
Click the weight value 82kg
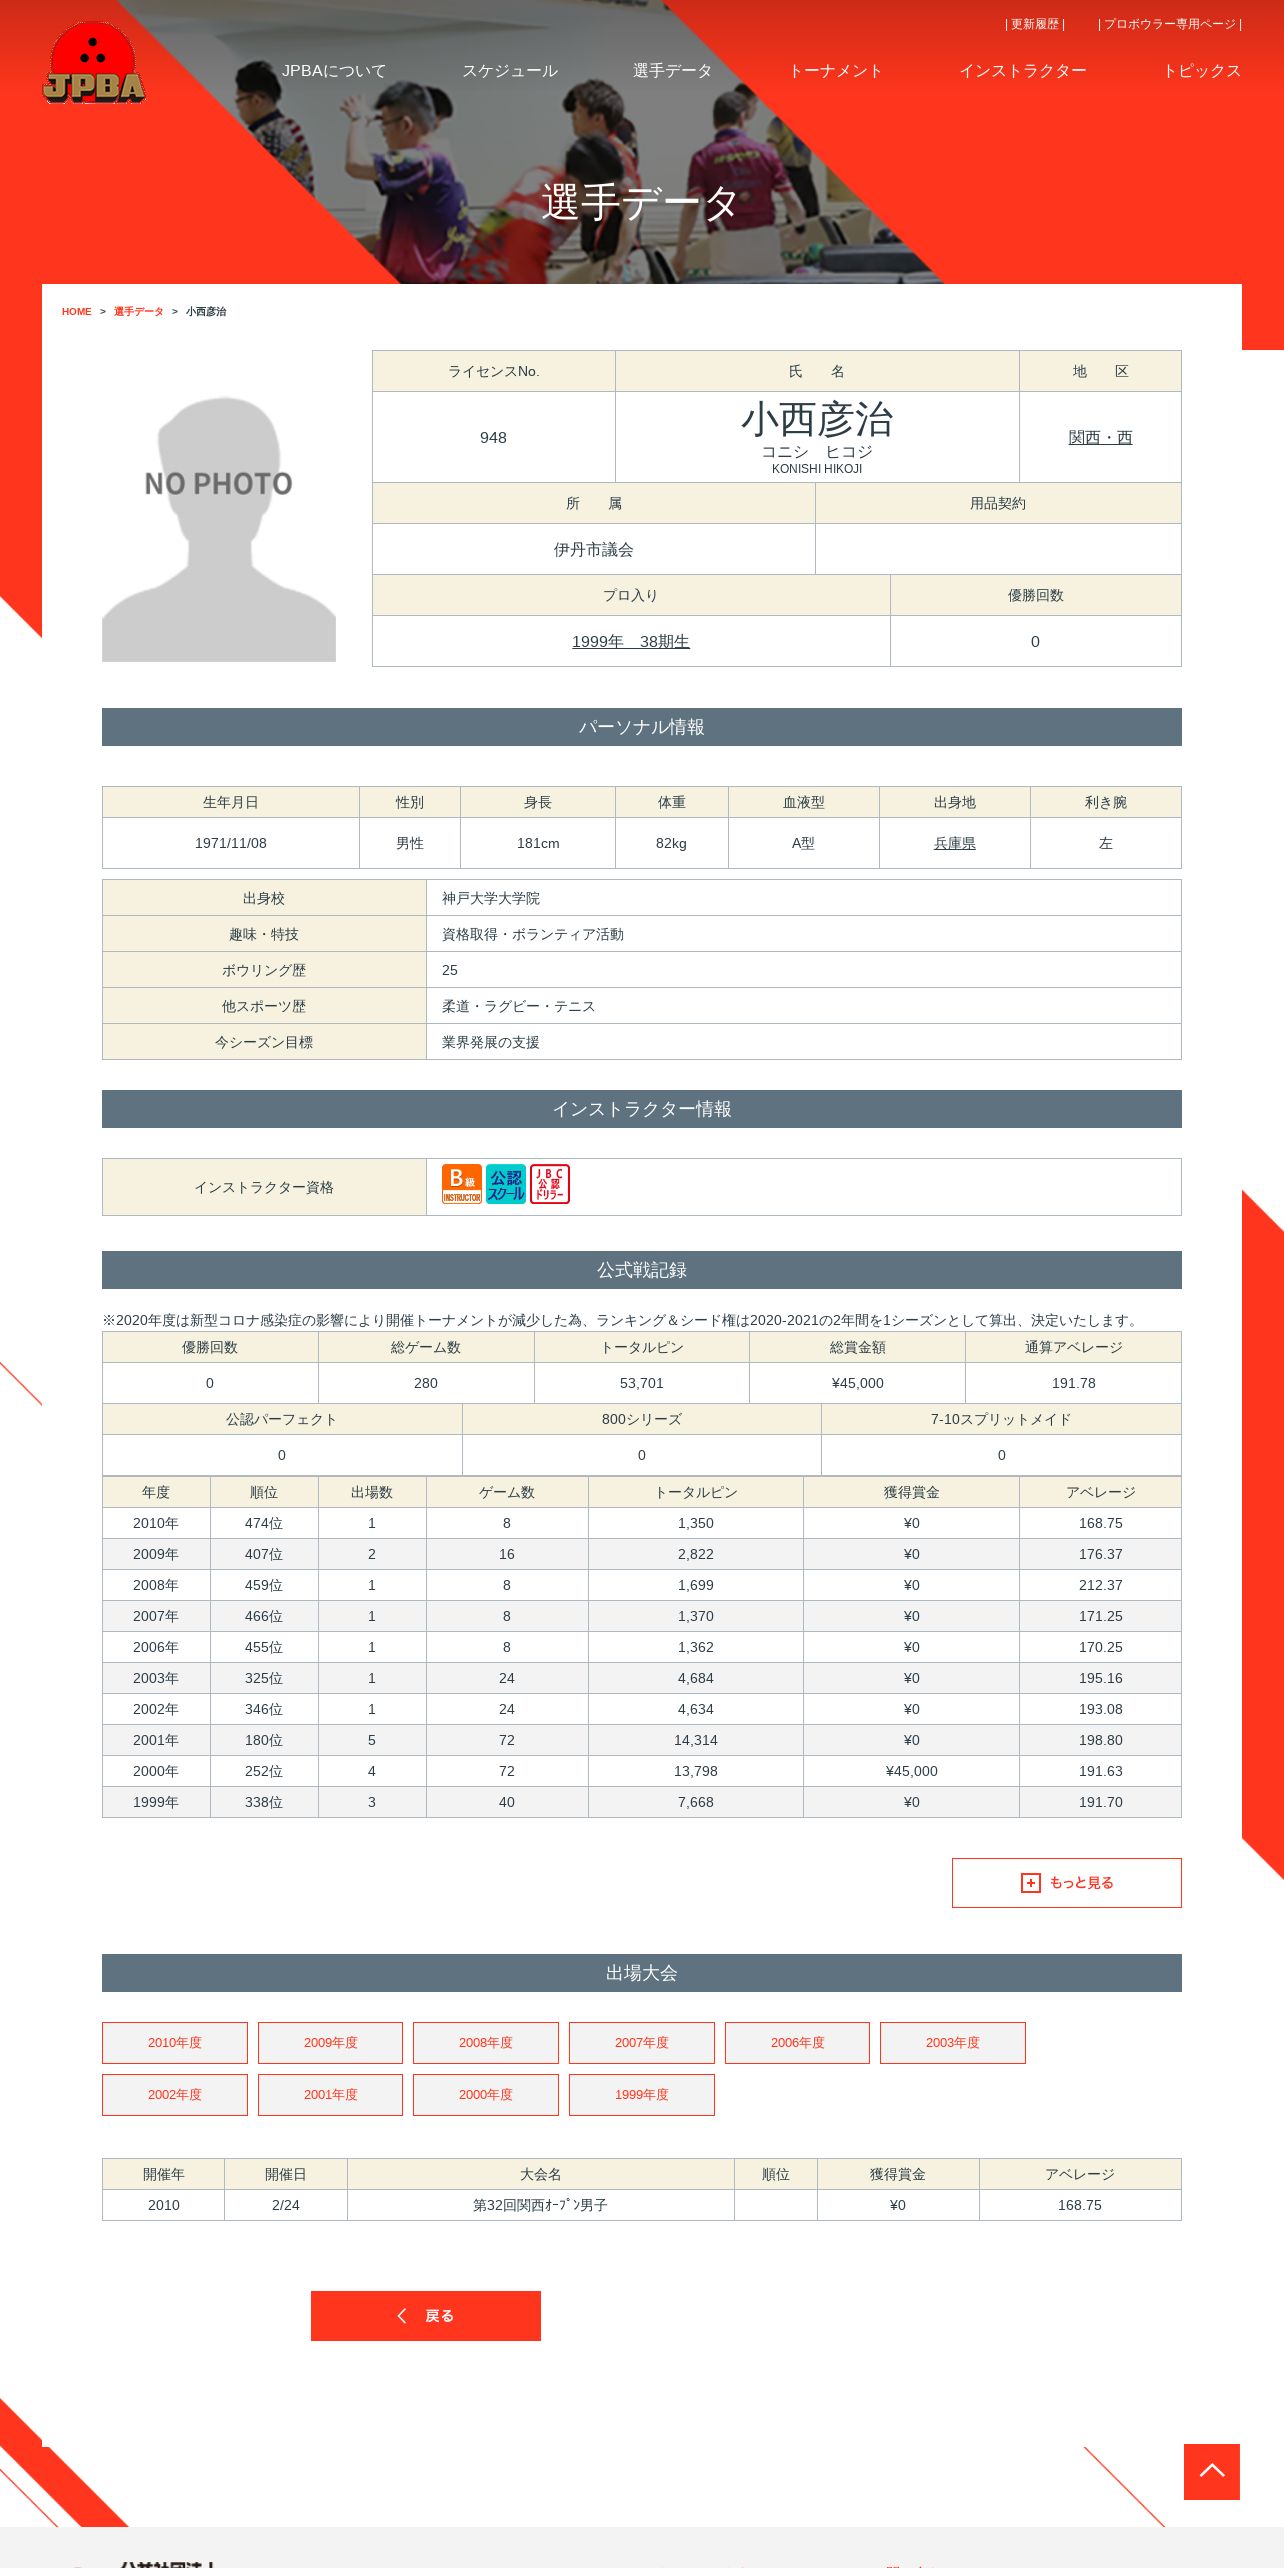pyautogui.click(x=672, y=843)
